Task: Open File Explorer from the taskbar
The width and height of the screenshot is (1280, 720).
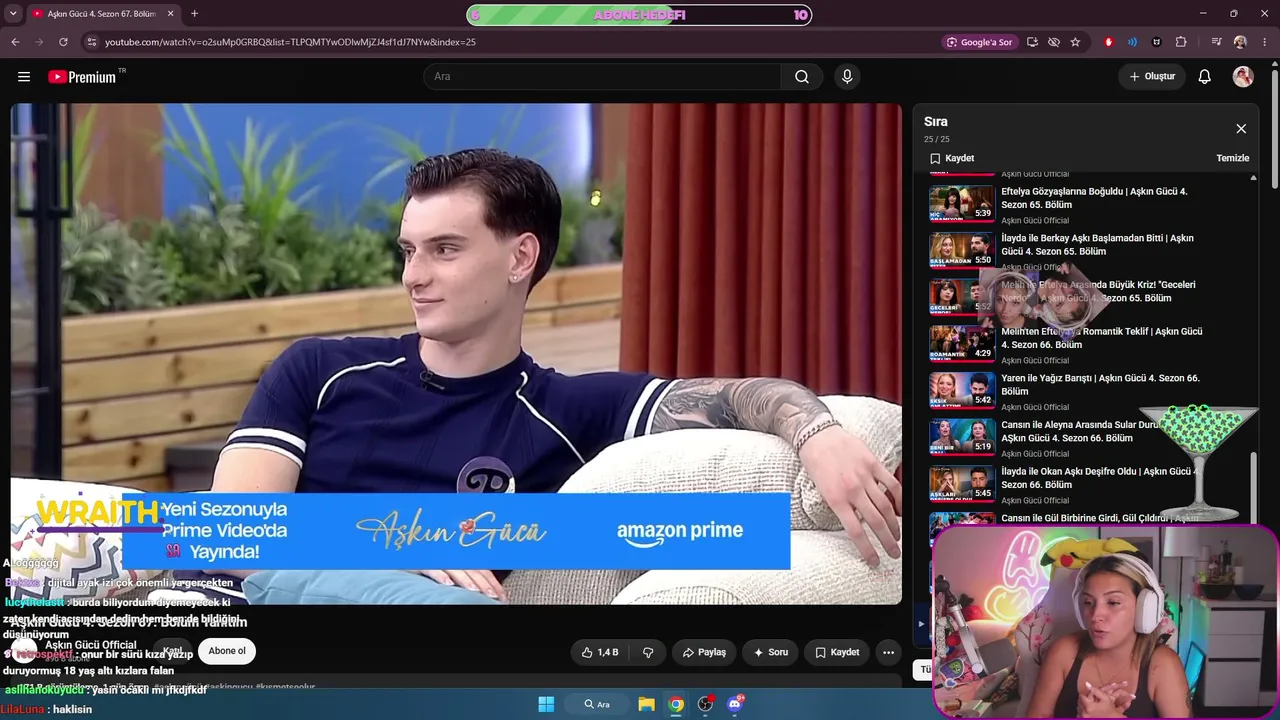Action: click(647, 704)
